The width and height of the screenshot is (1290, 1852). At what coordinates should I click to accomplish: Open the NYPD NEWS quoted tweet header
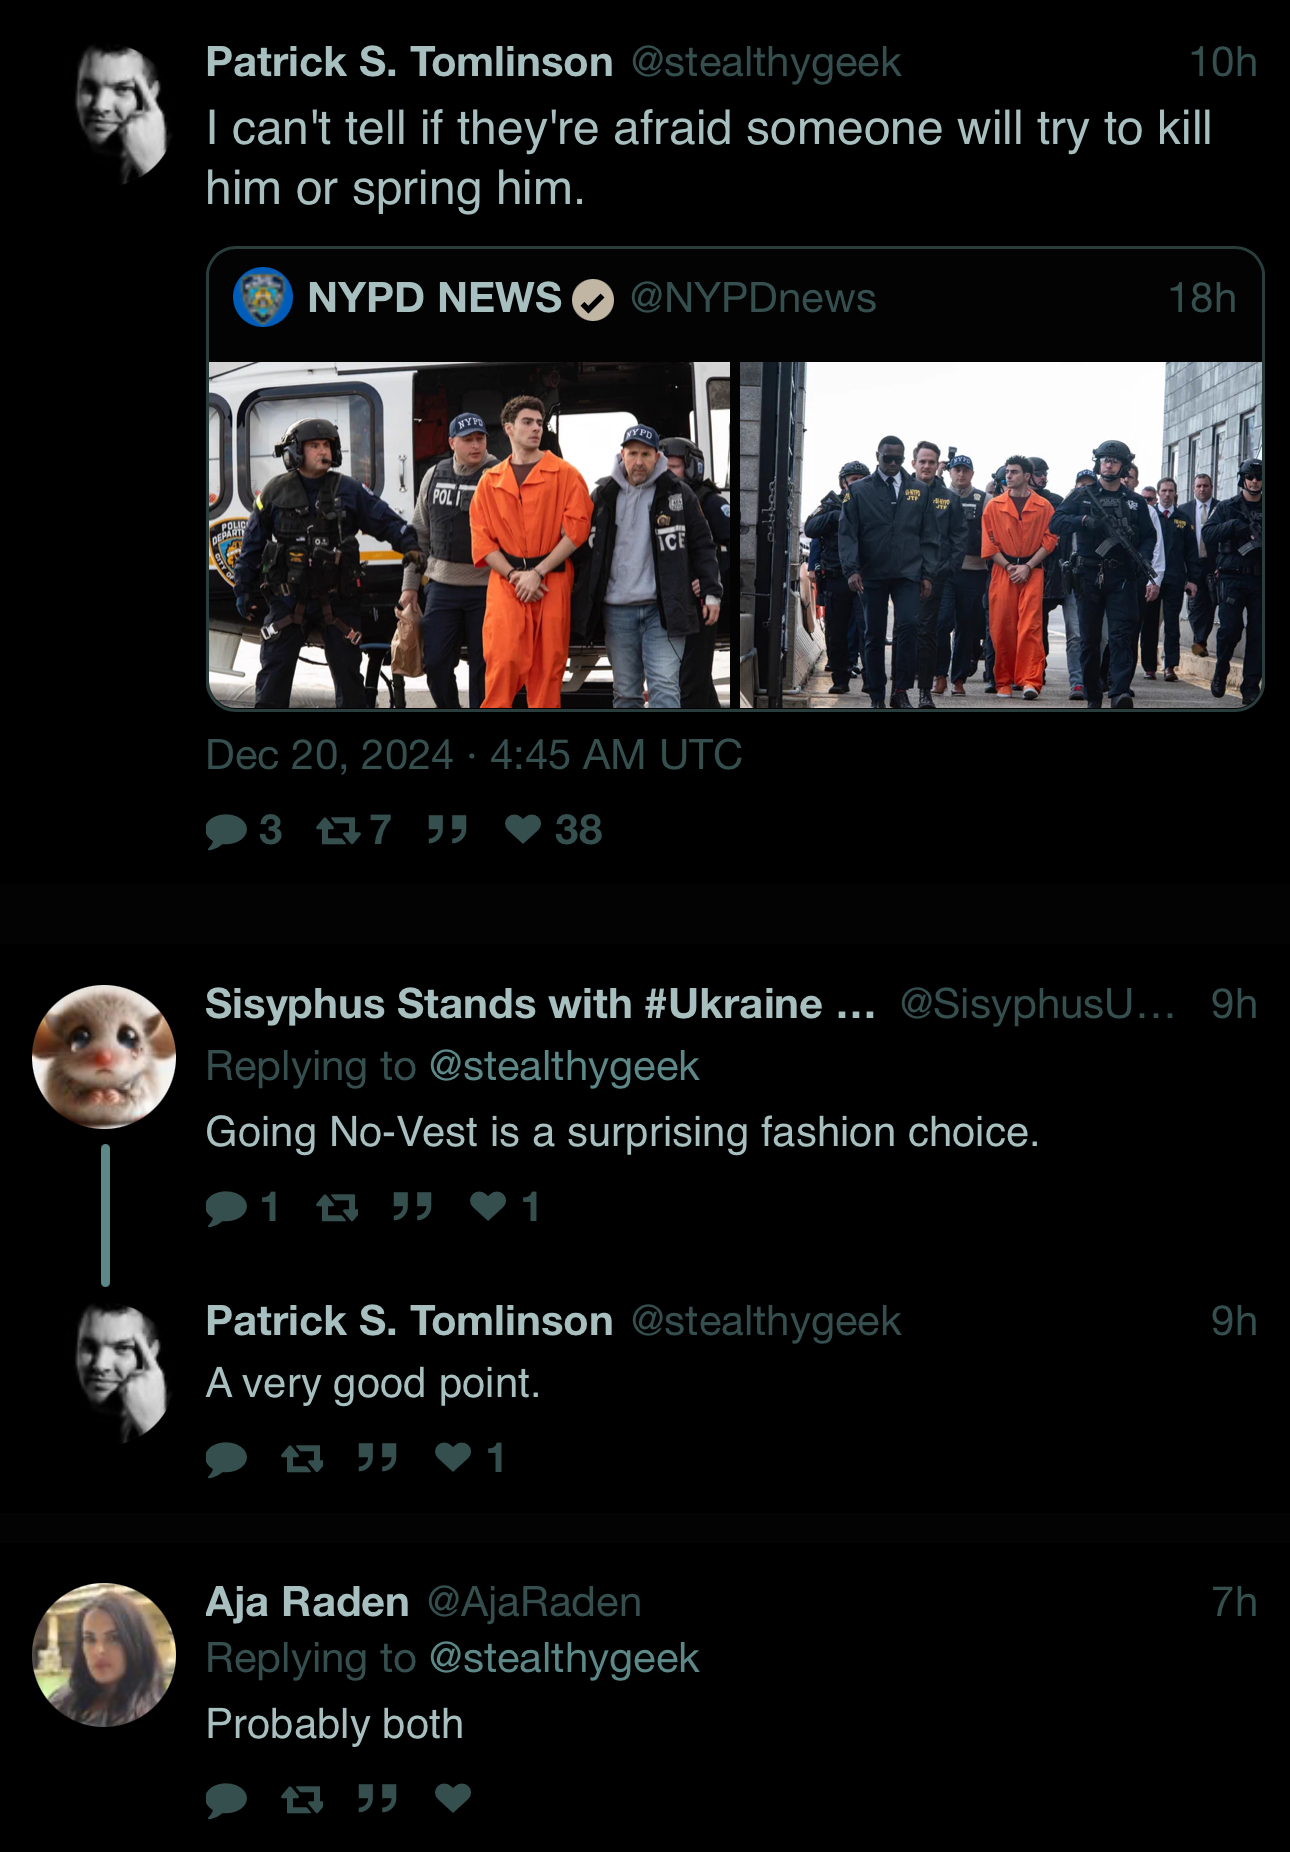coord(735,298)
